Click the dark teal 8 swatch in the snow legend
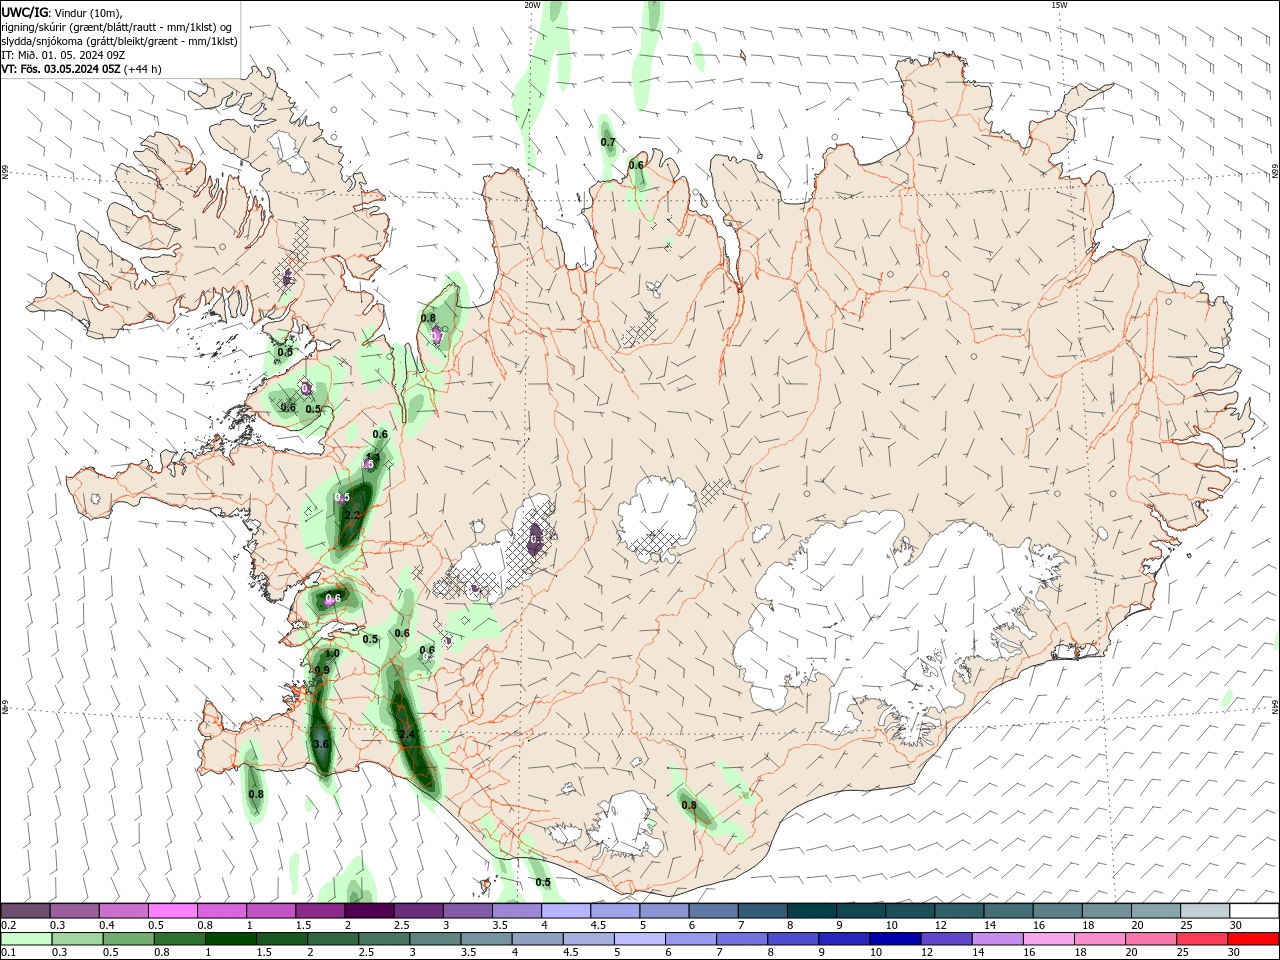The height and width of the screenshot is (960, 1280). coord(812,911)
